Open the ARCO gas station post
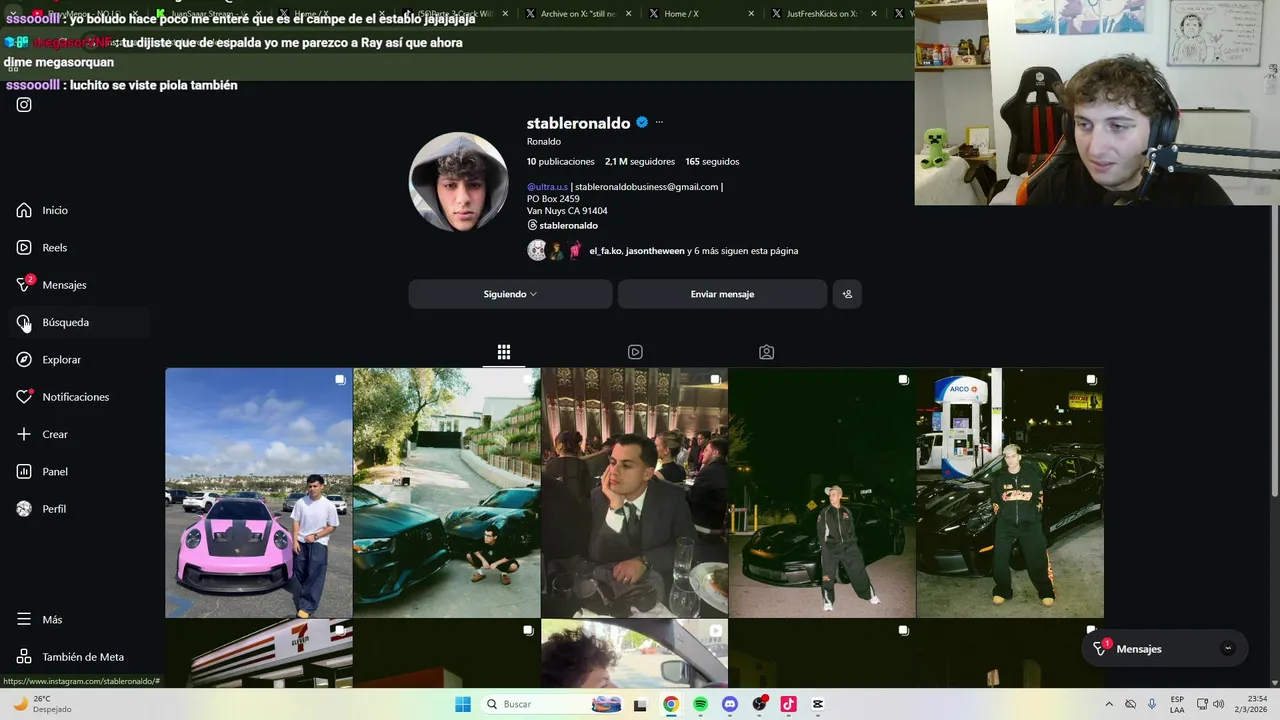The width and height of the screenshot is (1280, 720). pos(1010,493)
